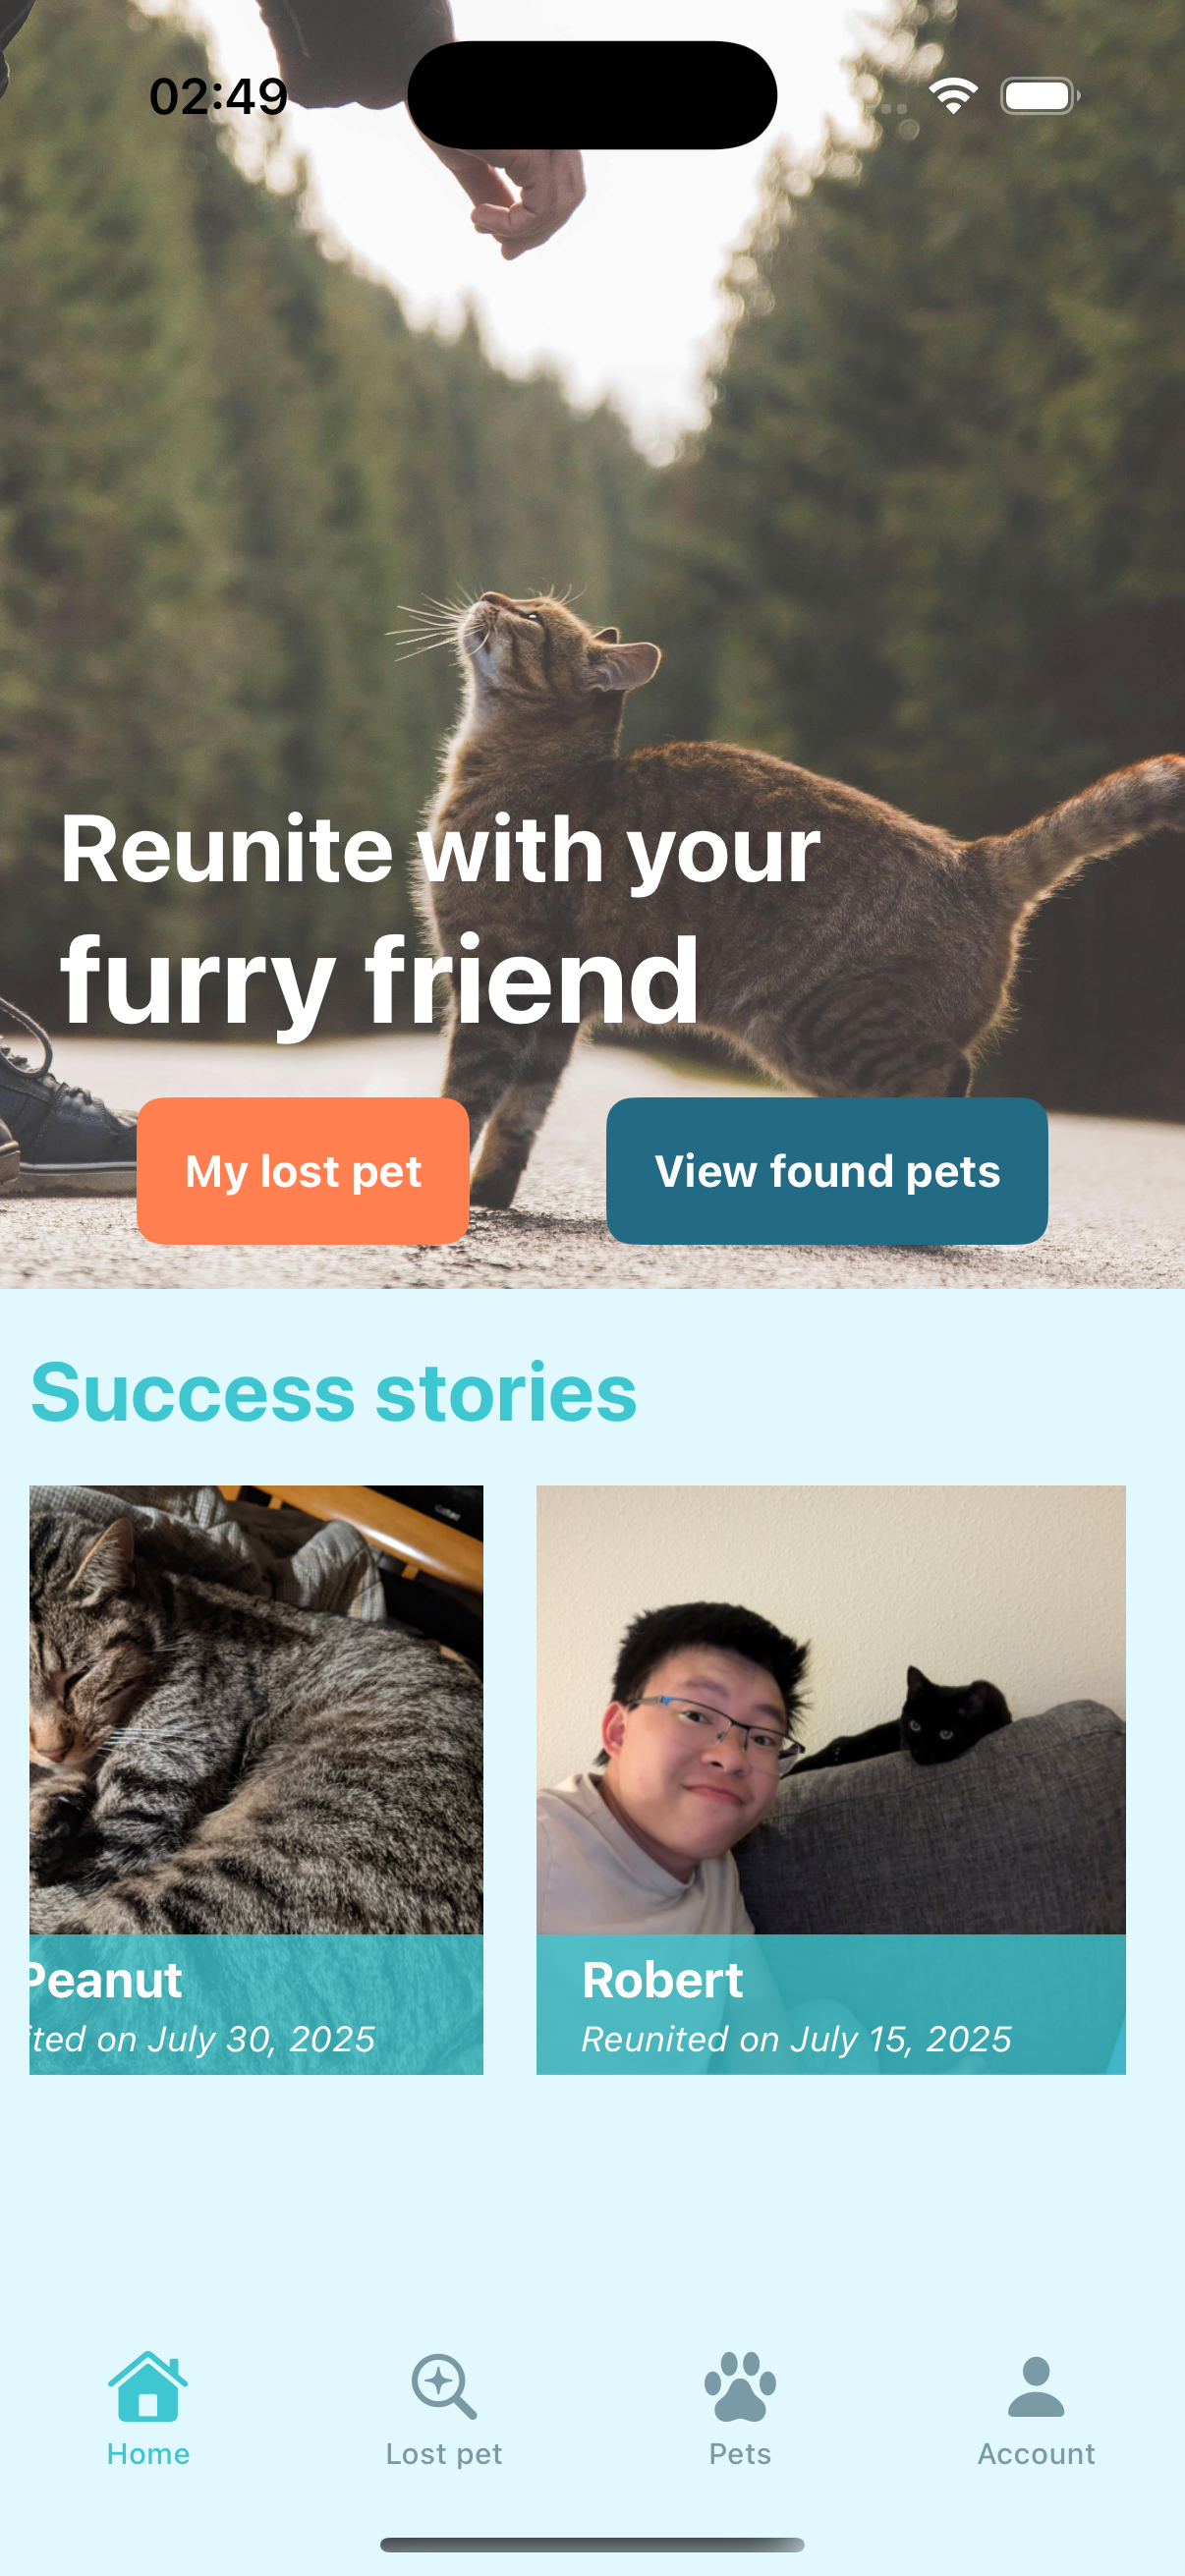The image size is (1185, 2576).
Task: Open the Account person icon
Action: (x=1036, y=2387)
